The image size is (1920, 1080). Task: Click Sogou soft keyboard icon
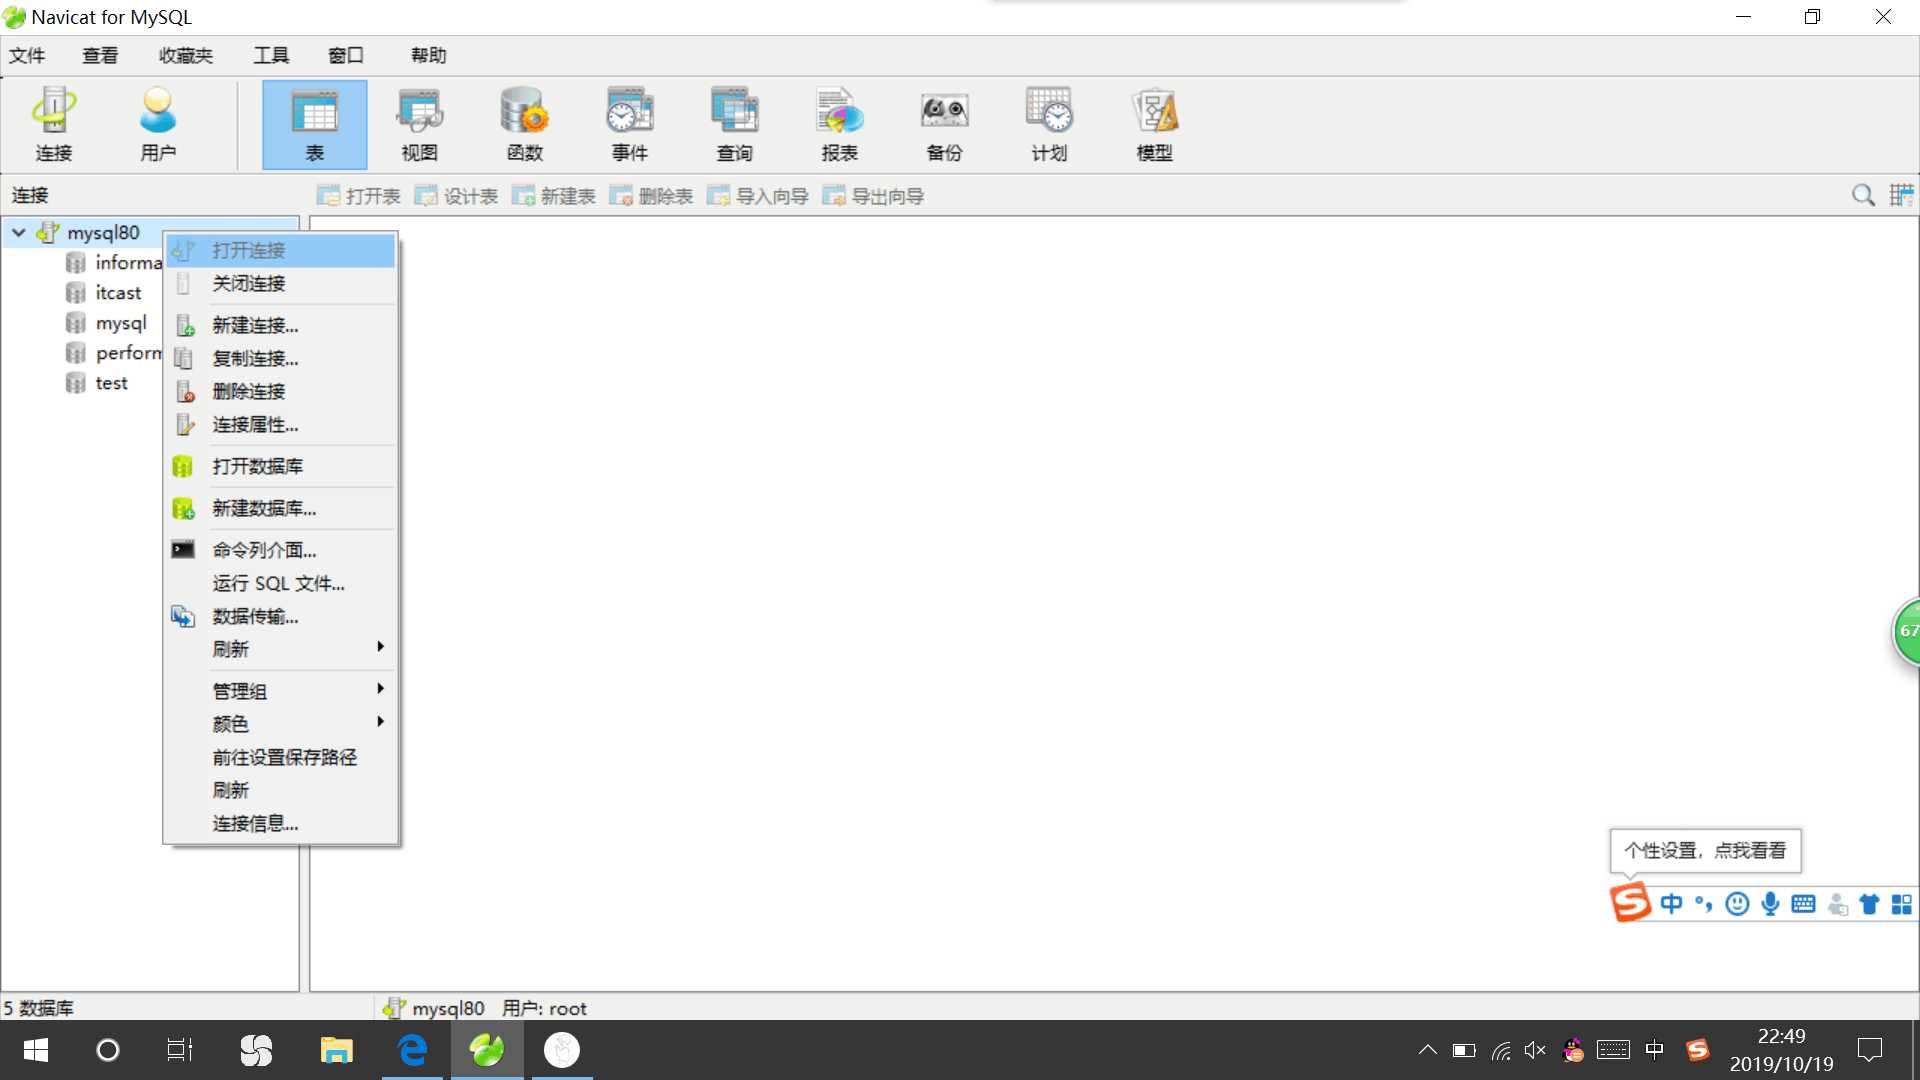(x=1803, y=904)
